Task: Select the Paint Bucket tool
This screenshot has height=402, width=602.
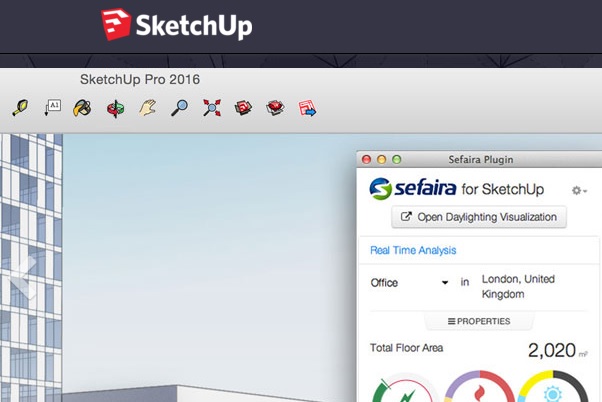Action: pyautogui.click(x=82, y=108)
